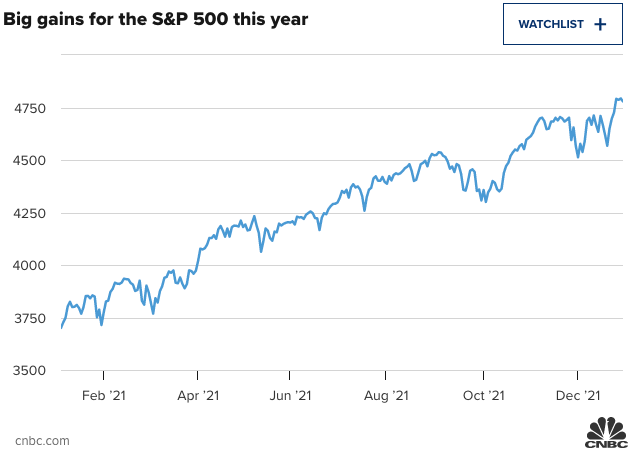Click the Dec '21 date label
The height and width of the screenshot is (450, 634).
(578, 396)
